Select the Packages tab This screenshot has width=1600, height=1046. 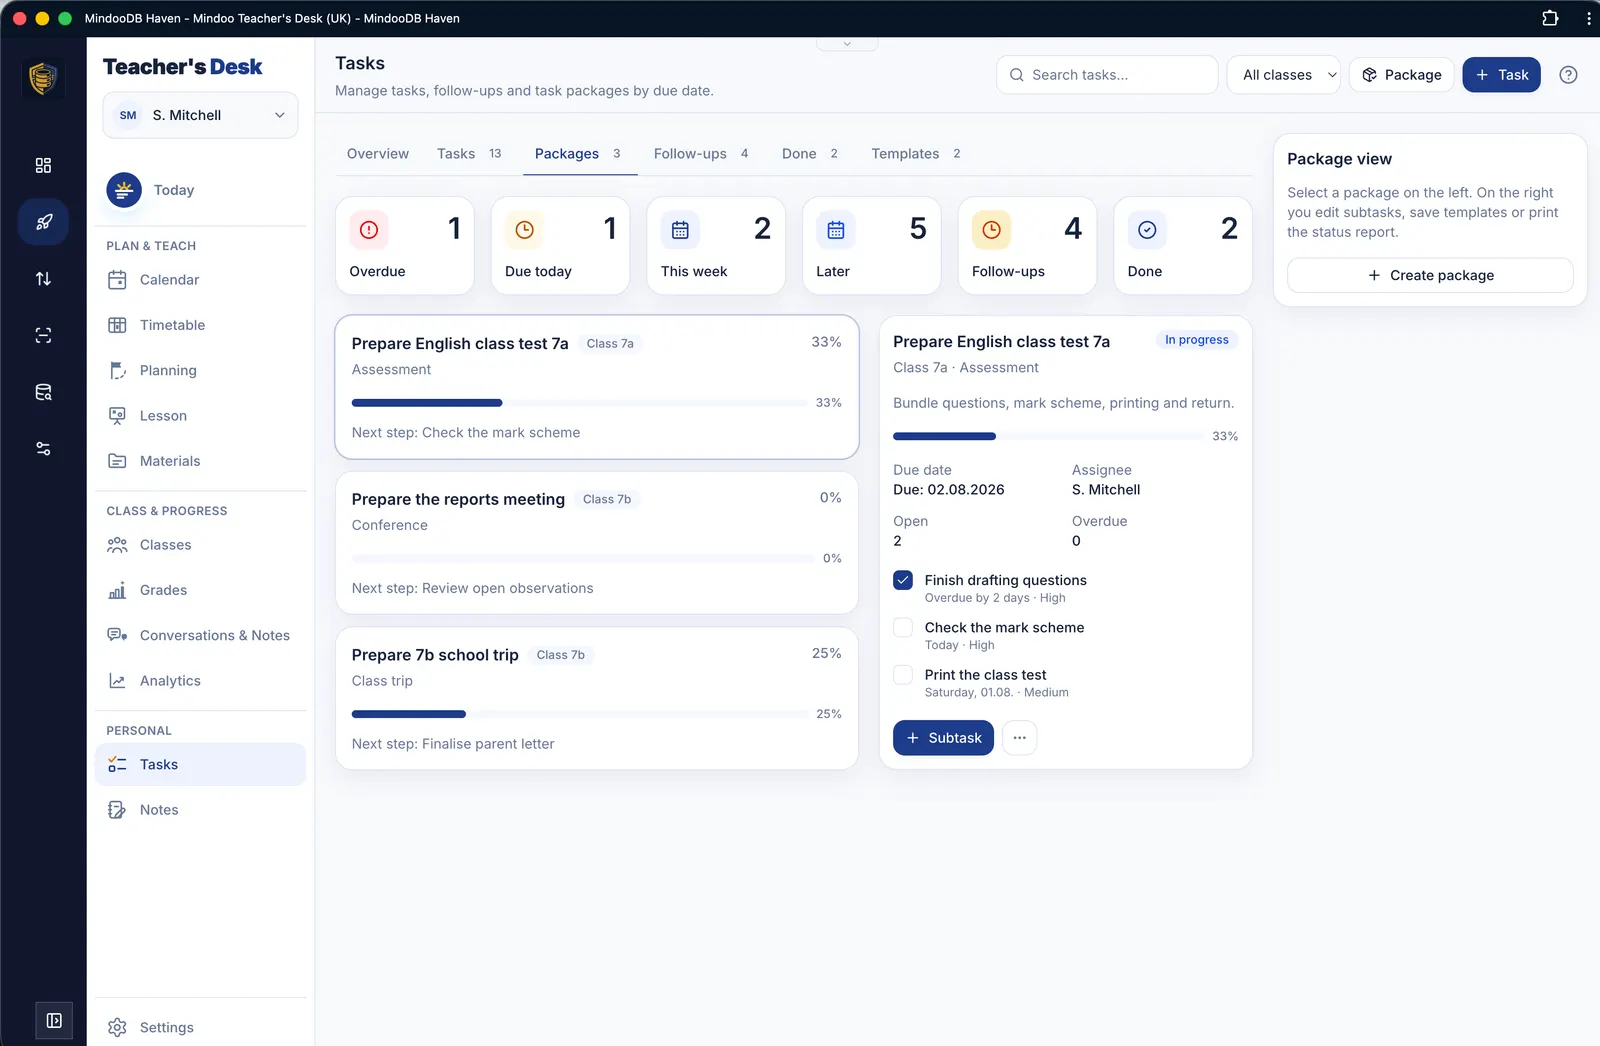pos(578,153)
